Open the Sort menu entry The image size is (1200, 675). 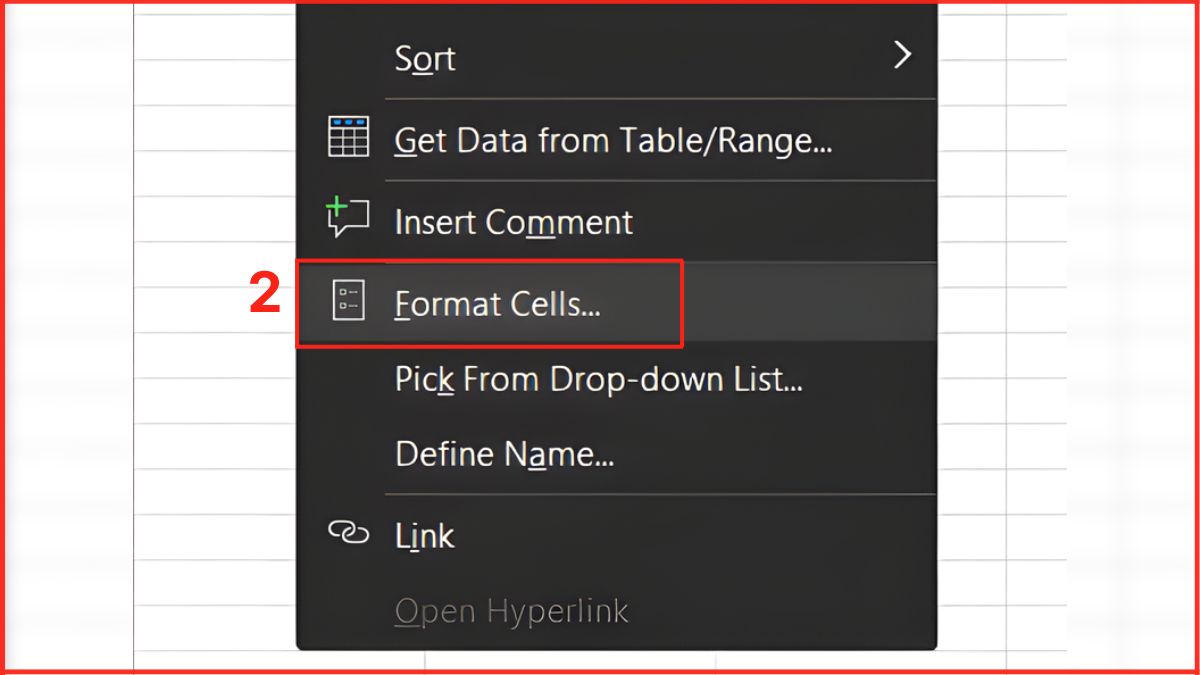pyautogui.click(x=426, y=58)
